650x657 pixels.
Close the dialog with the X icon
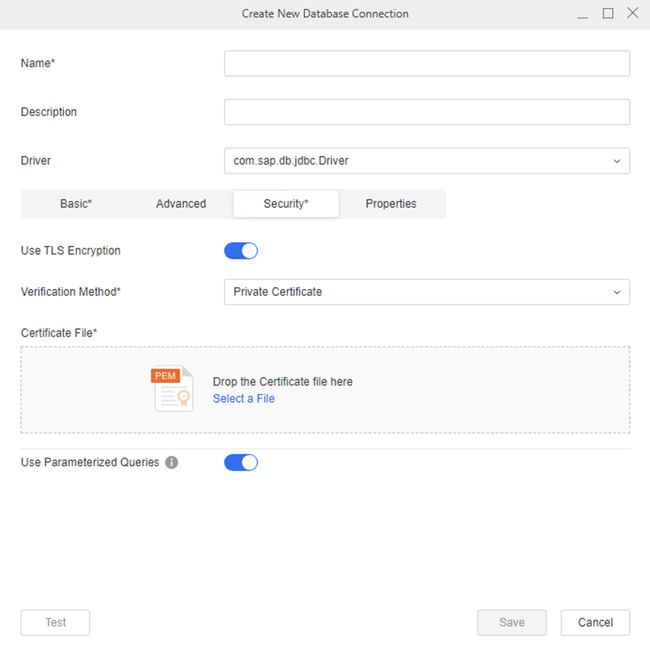(632, 14)
